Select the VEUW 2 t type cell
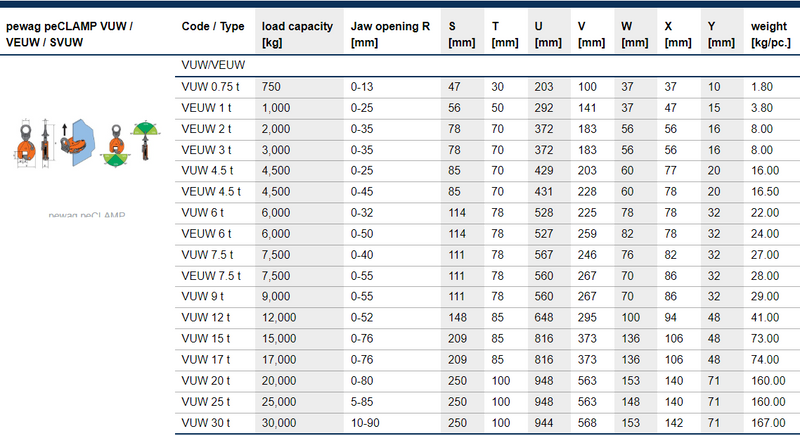 point(207,129)
